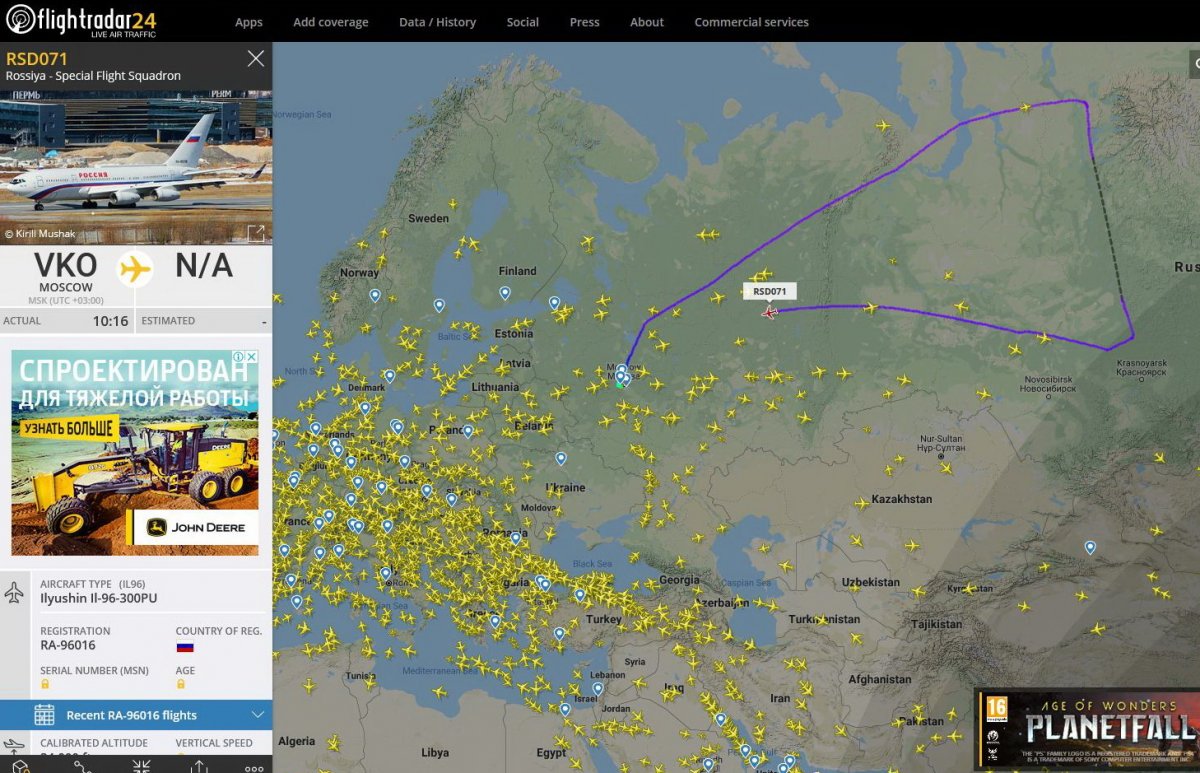Open the Add coverage menu item
The height and width of the screenshot is (773, 1200).
[330, 22]
